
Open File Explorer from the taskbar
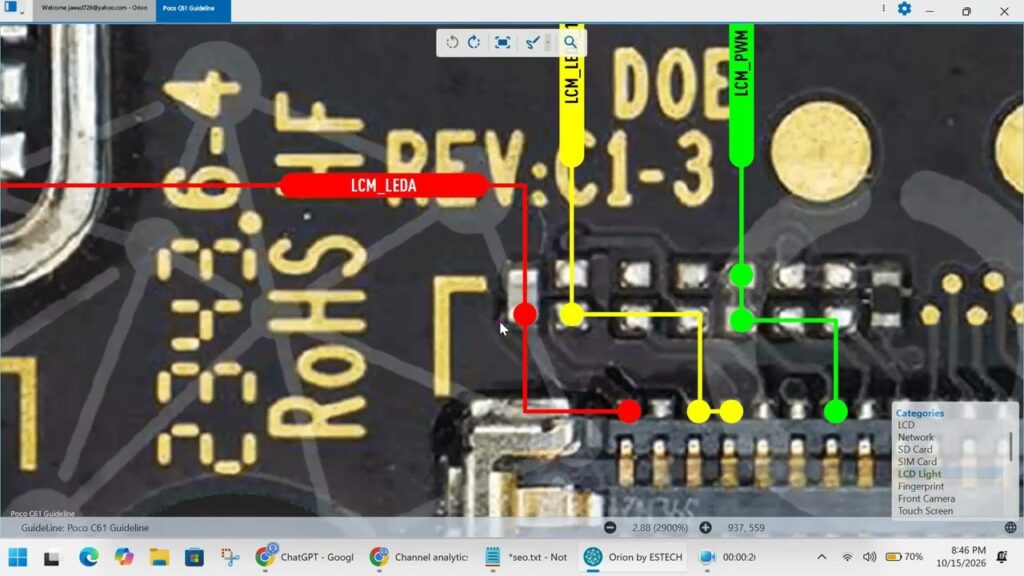(159, 557)
